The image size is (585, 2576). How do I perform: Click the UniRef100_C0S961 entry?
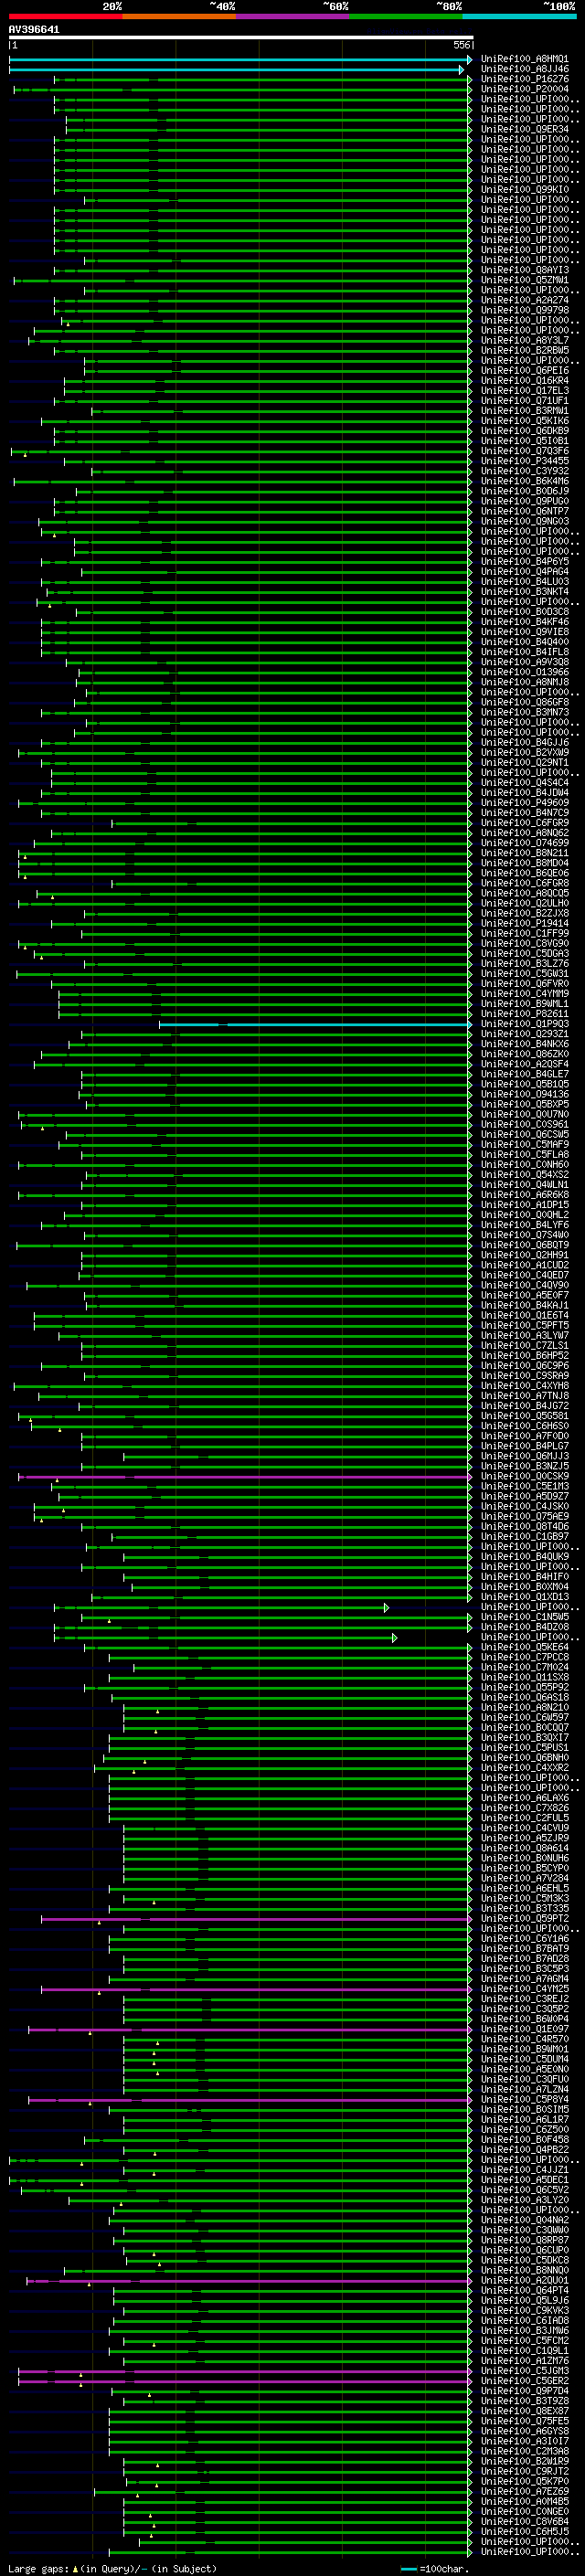525,1125
